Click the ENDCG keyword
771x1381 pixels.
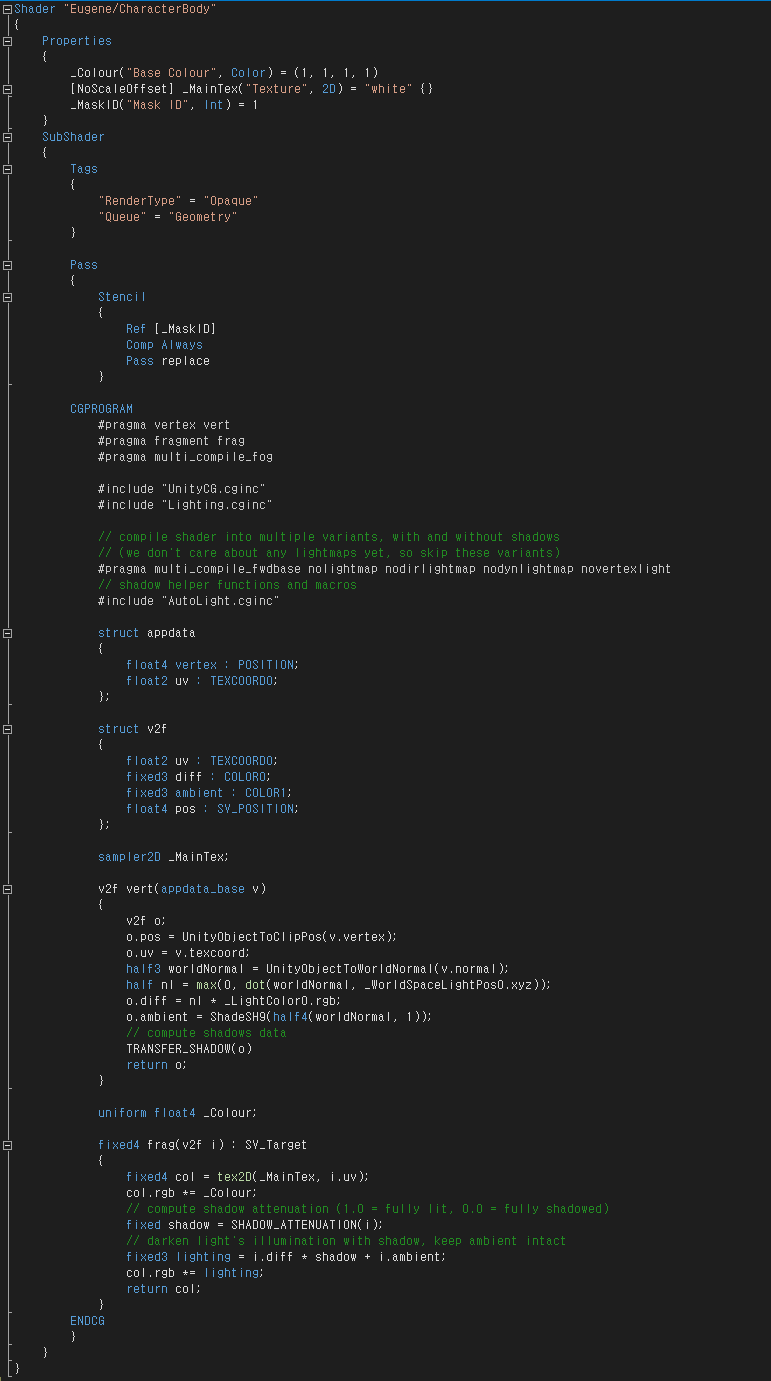87,1321
